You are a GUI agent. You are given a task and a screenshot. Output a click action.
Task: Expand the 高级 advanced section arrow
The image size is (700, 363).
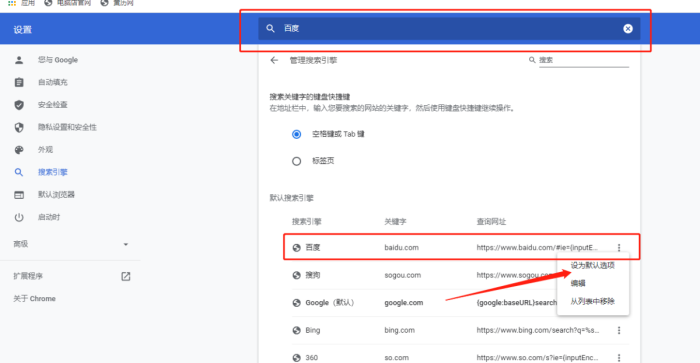coord(125,244)
